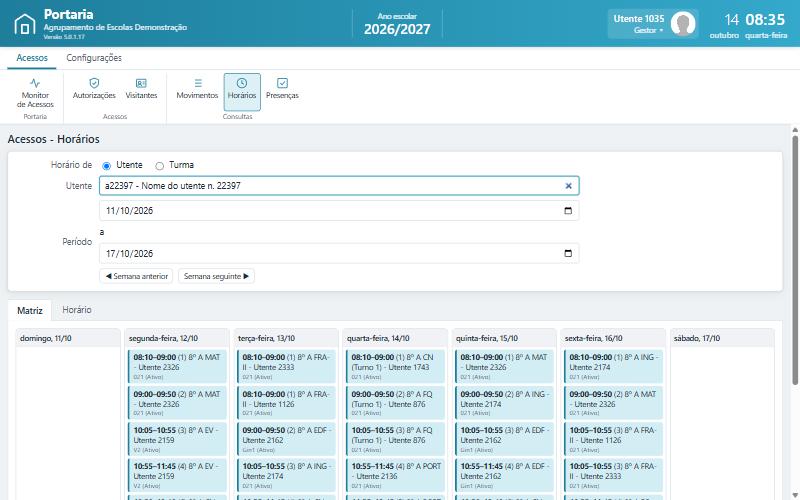This screenshot has height=500, width=800.
Task: Open Monday 08:10-09:00 MAT lesson card
Action: pyautogui.click(x=177, y=366)
